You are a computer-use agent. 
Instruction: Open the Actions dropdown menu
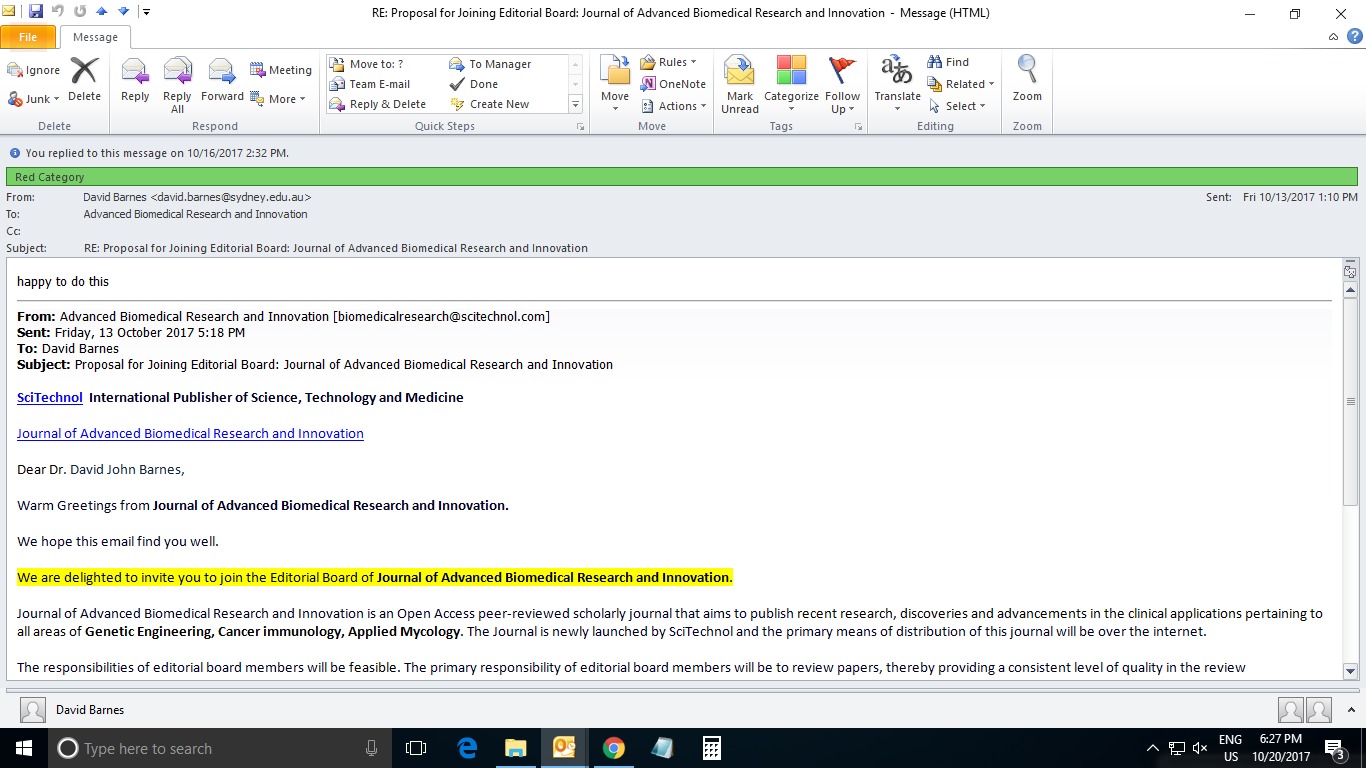click(x=673, y=106)
